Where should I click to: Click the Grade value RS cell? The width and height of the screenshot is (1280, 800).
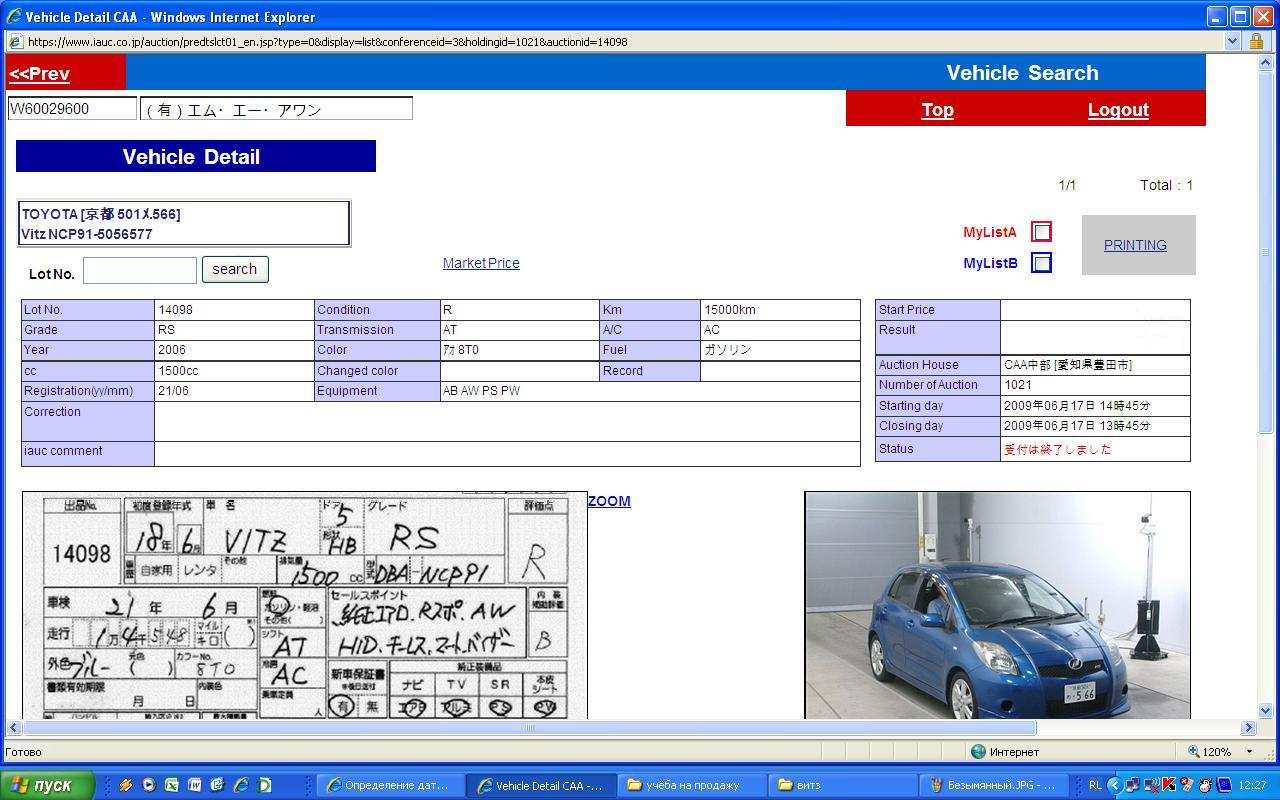tap(234, 330)
